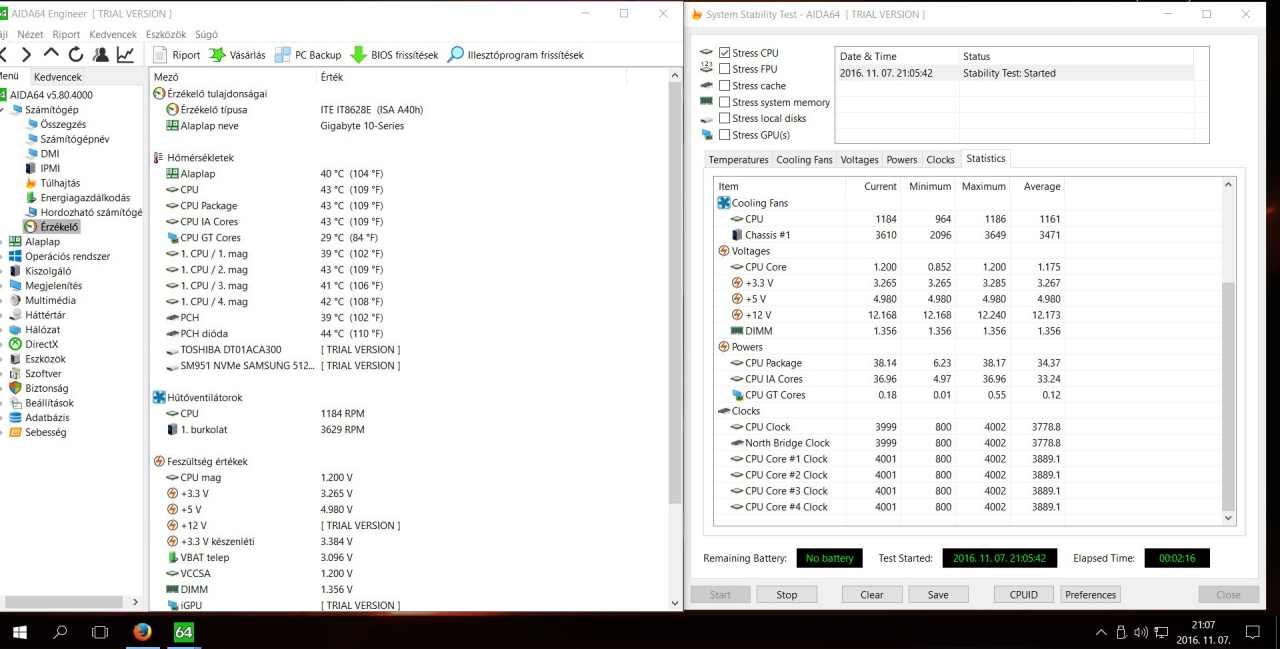Open taskbar search
This screenshot has height=649, width=1280.
[60, 632]
